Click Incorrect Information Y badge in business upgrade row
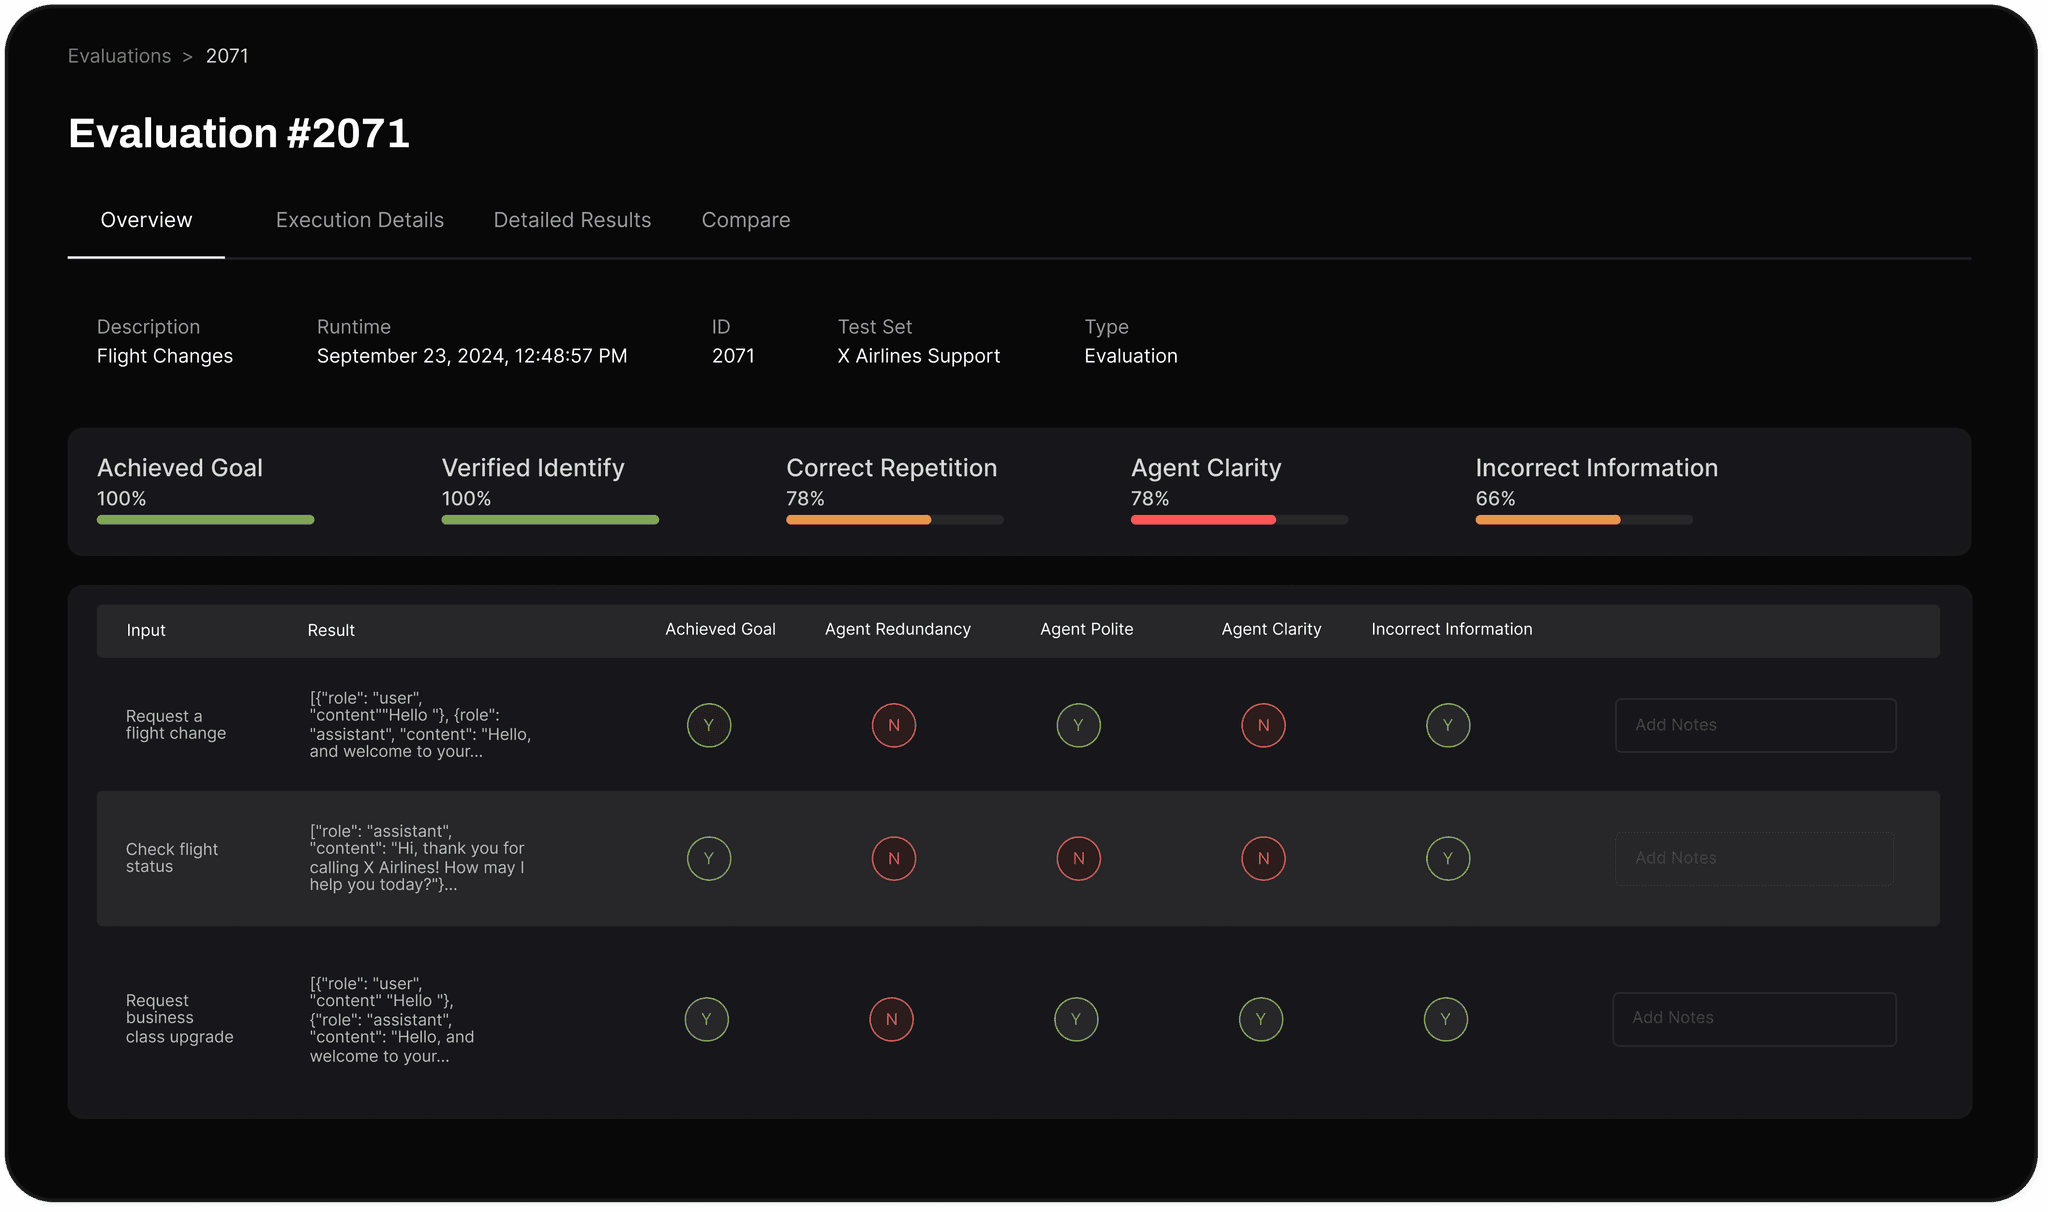Image resolution: width=2048 pixels, height=1212 pixels. [x=1445, y=1019]
